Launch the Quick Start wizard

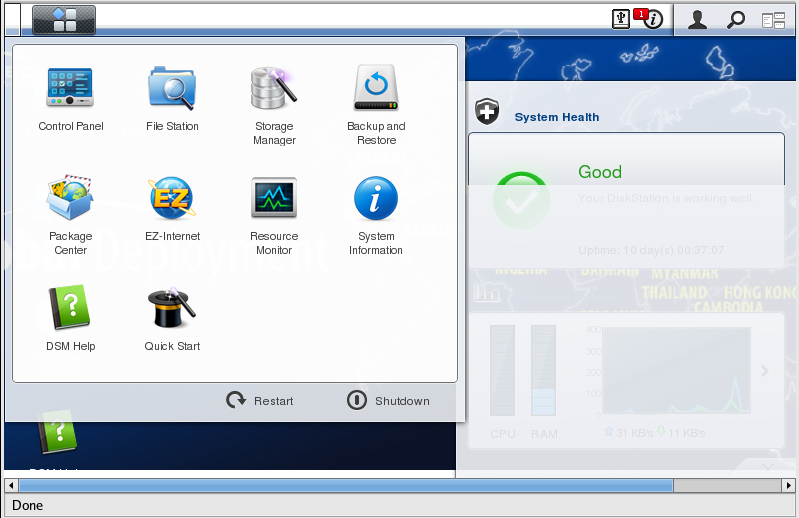pos(172,319)
